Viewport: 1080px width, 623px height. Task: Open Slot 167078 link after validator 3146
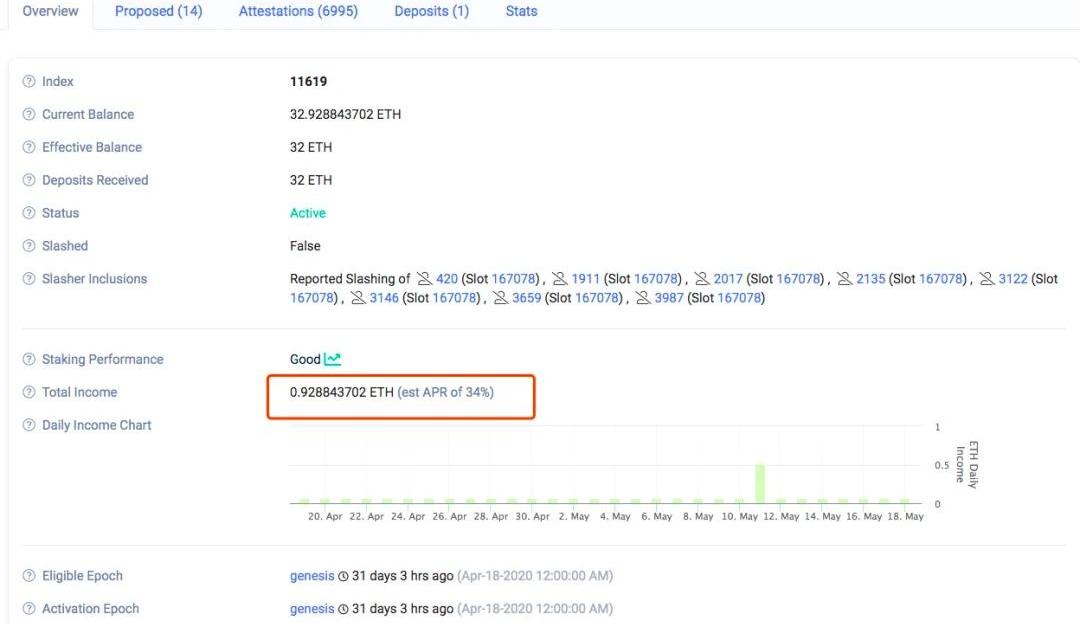455,298
